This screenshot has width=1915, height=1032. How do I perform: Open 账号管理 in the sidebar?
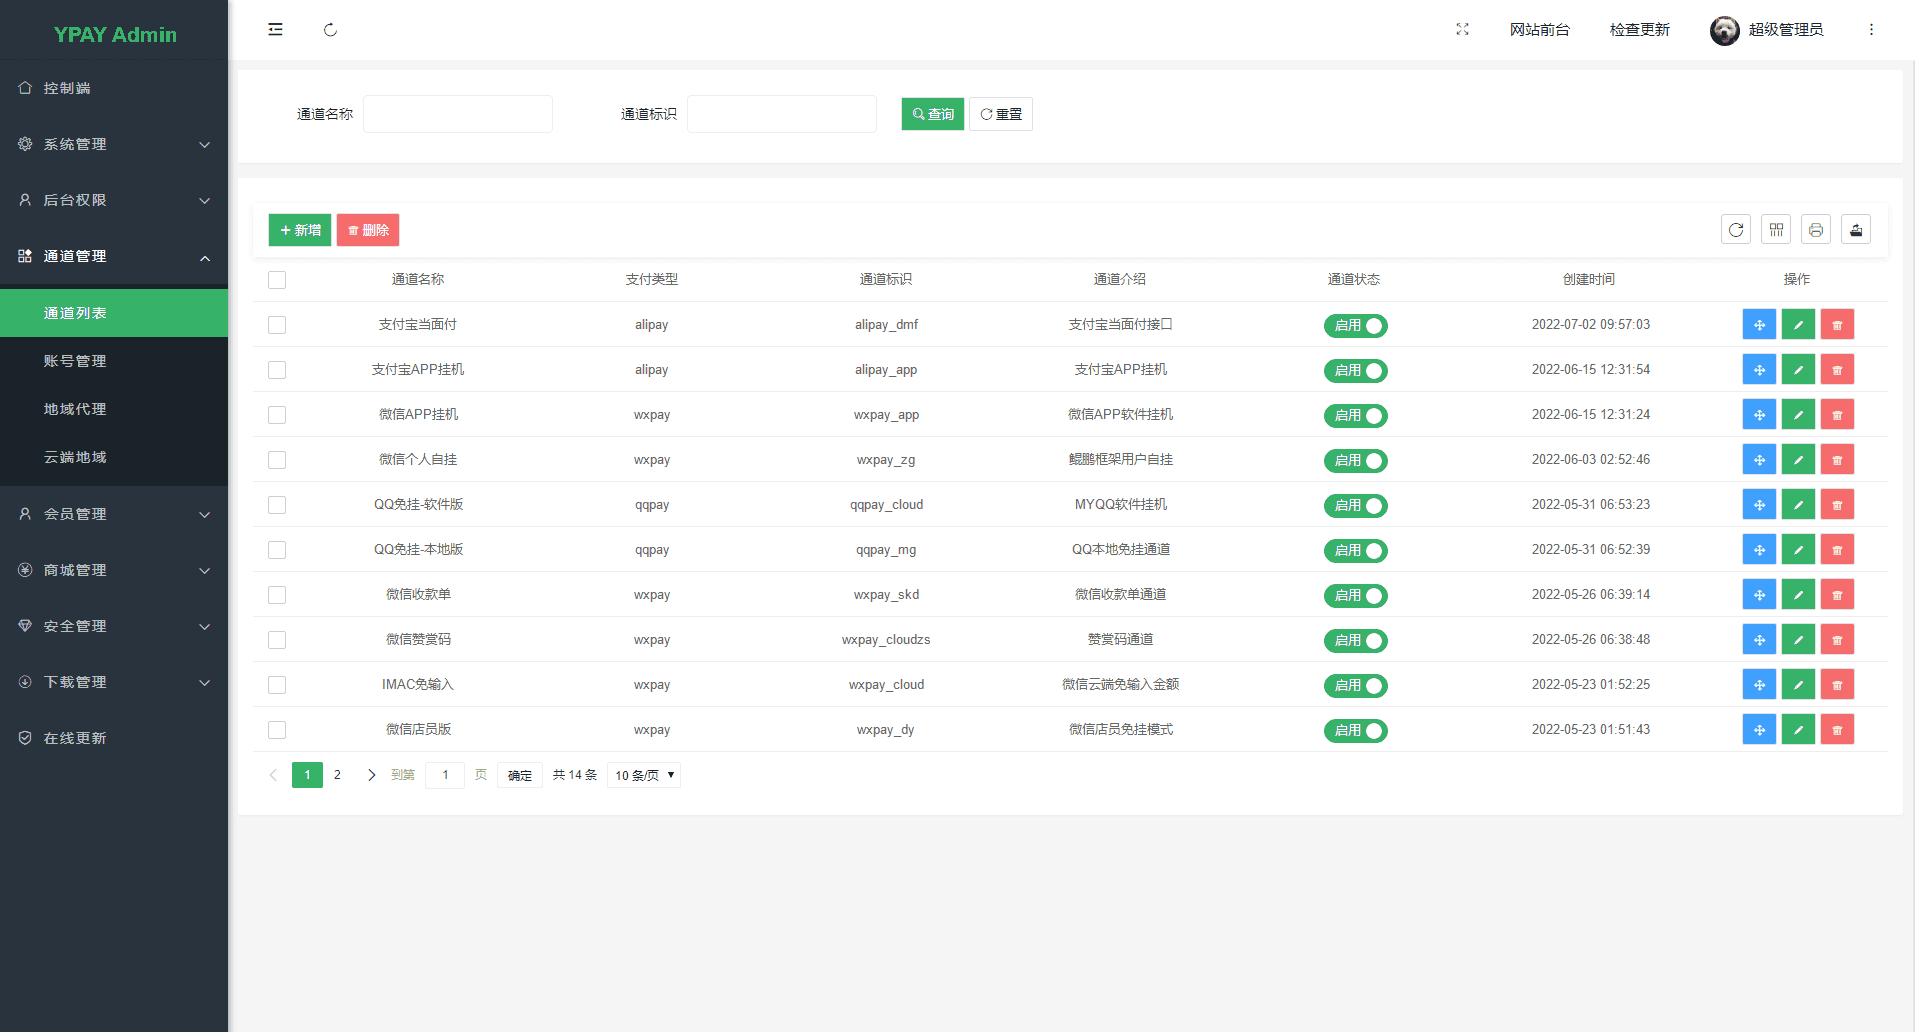click(75, 361)
